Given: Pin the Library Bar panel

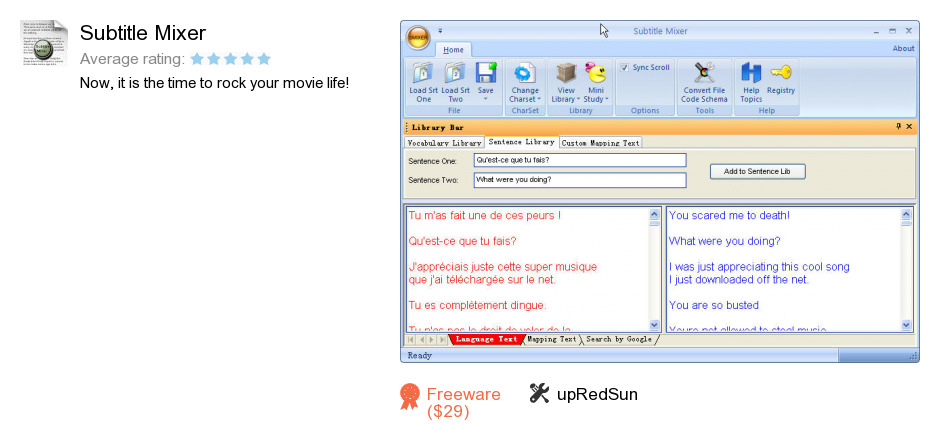Looking at the screenshot, I should (x=898, y=126).
